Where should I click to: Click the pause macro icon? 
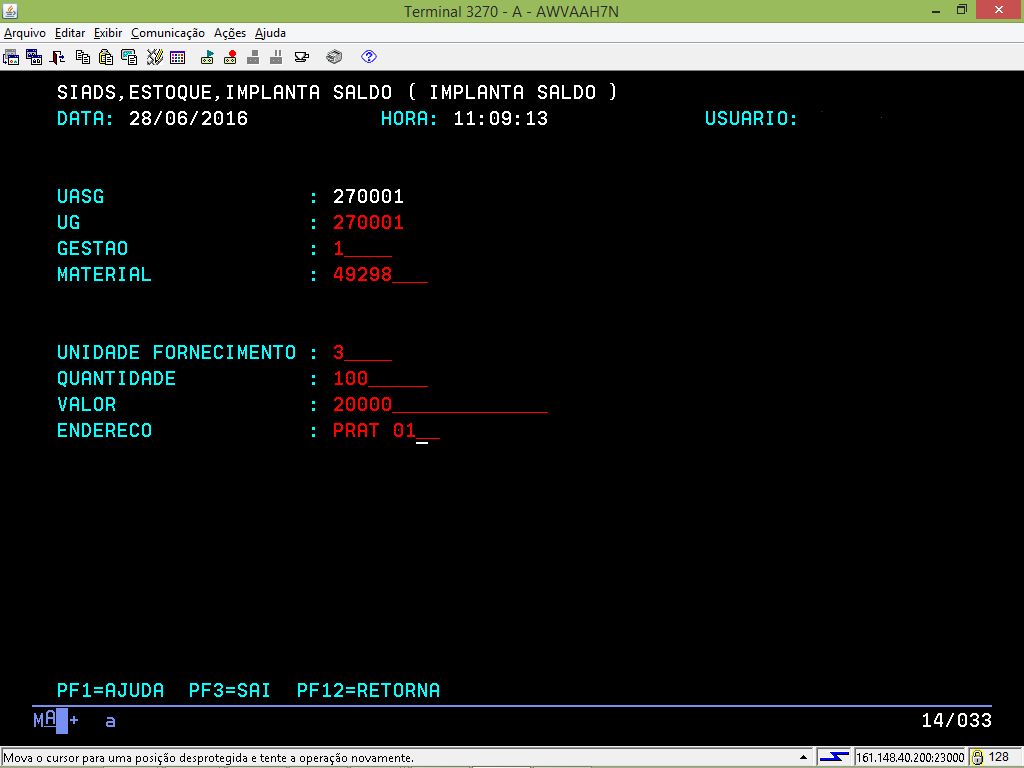click(276, 57)
